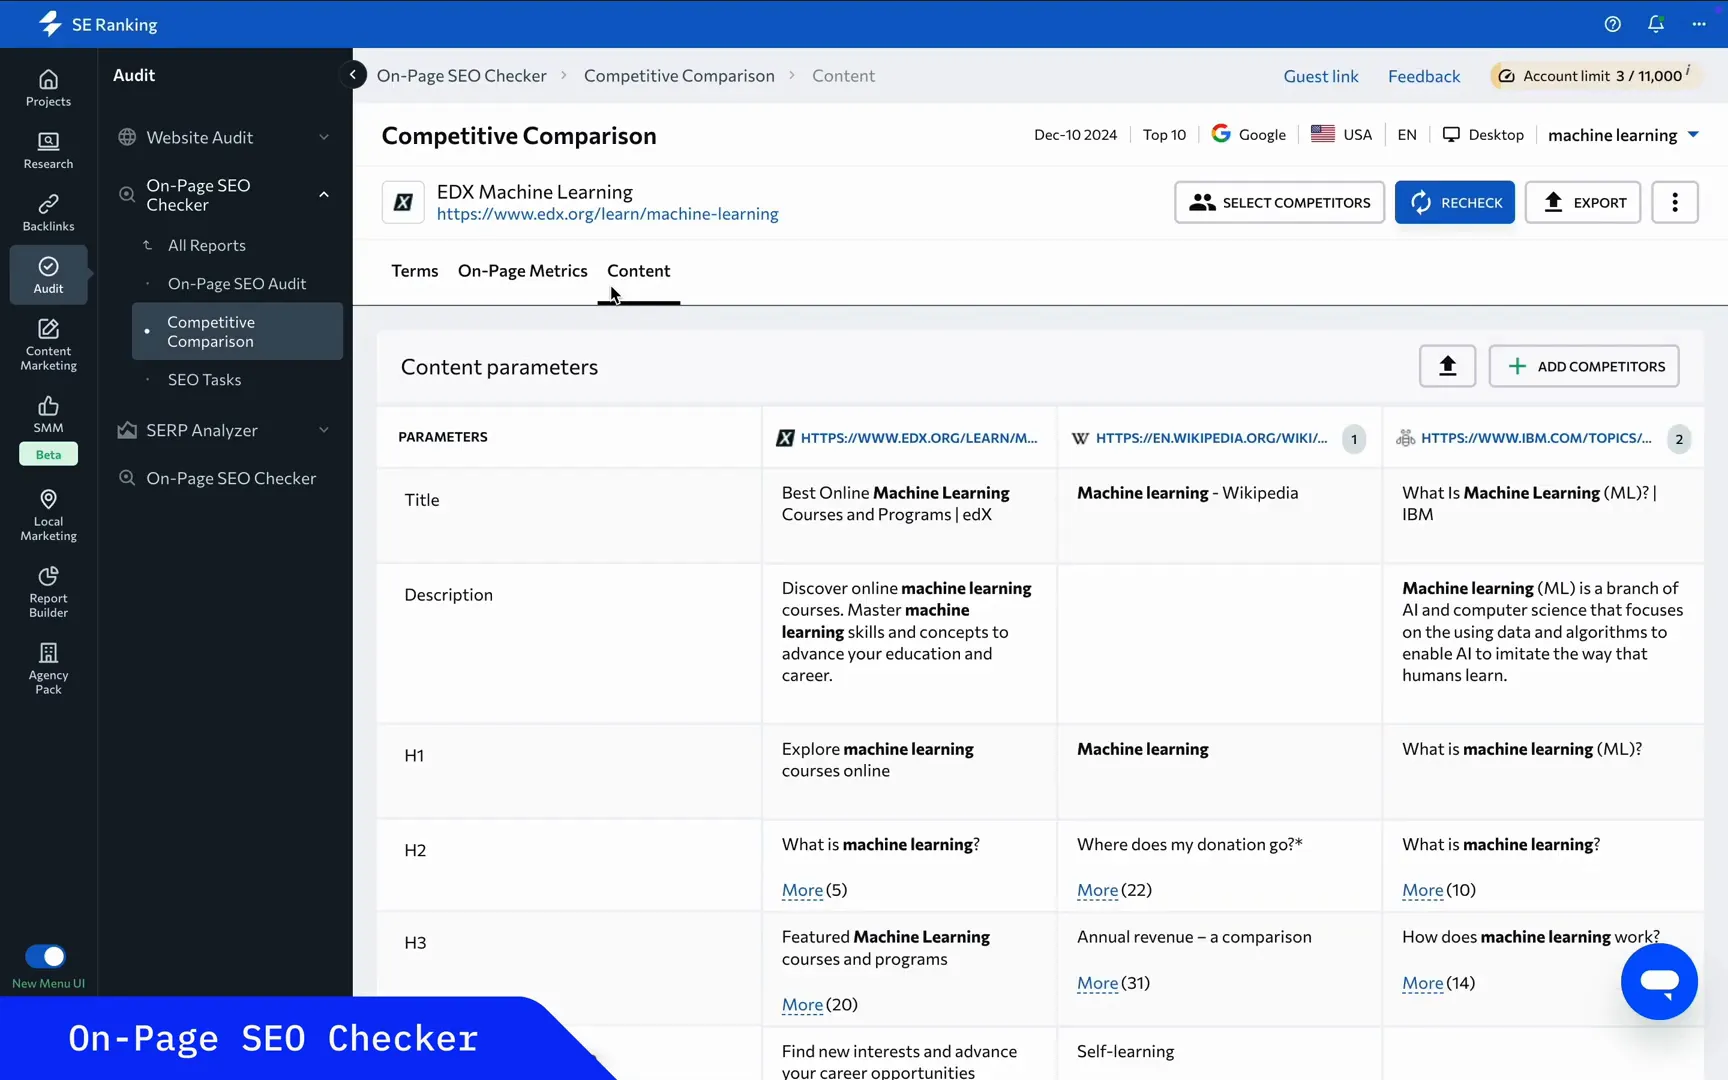1728x1080 pixels.
Task: Open the On-Page Metrics tab
Action: pos(522,271)
